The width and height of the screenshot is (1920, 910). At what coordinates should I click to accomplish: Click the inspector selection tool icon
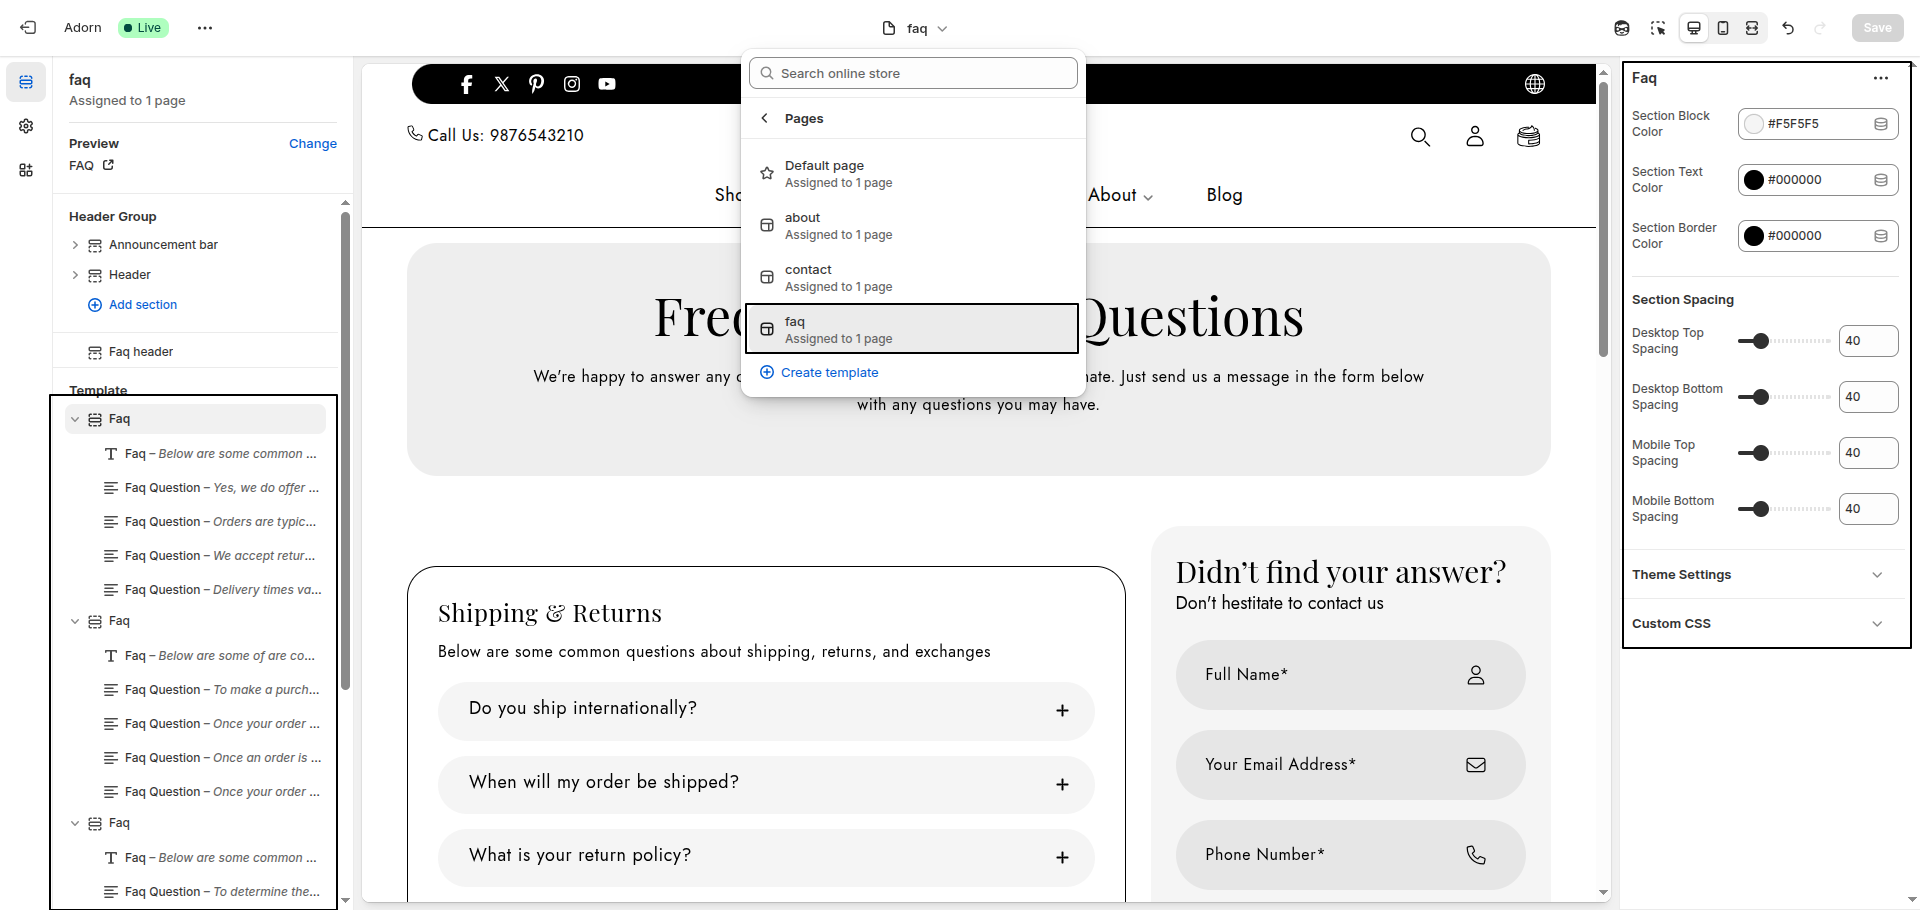1658,28
